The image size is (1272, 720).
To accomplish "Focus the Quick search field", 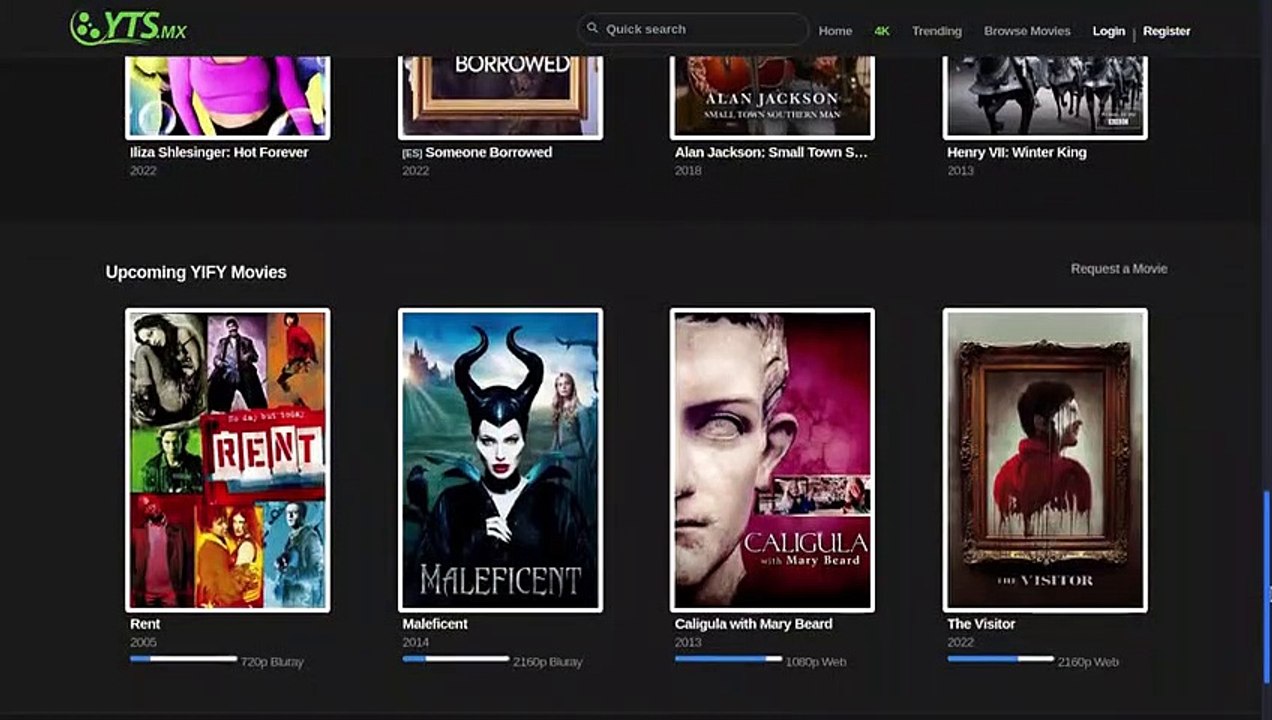I will [x=693, y=29].
